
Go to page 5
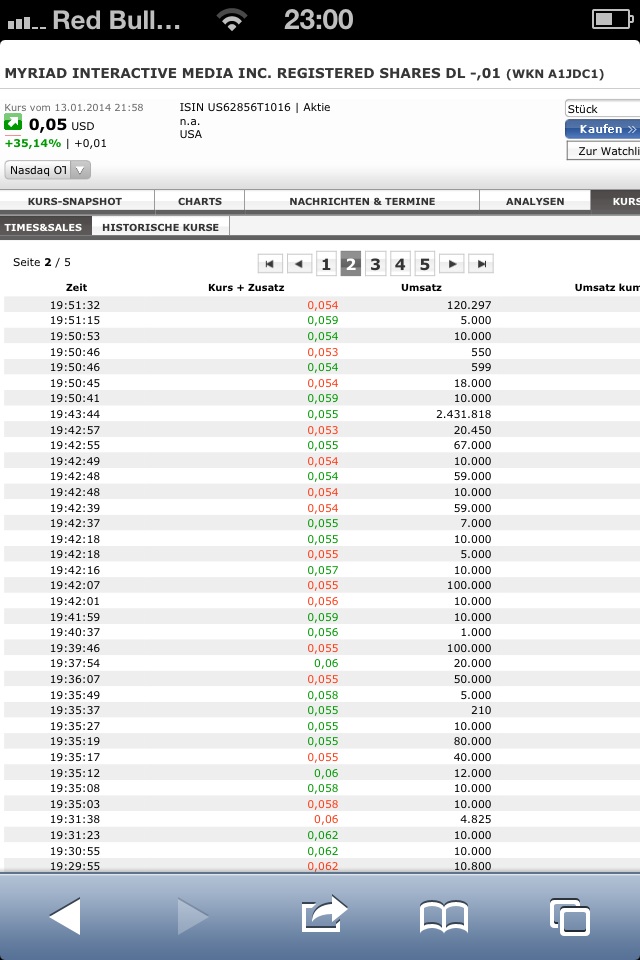(x=424, y=264)
